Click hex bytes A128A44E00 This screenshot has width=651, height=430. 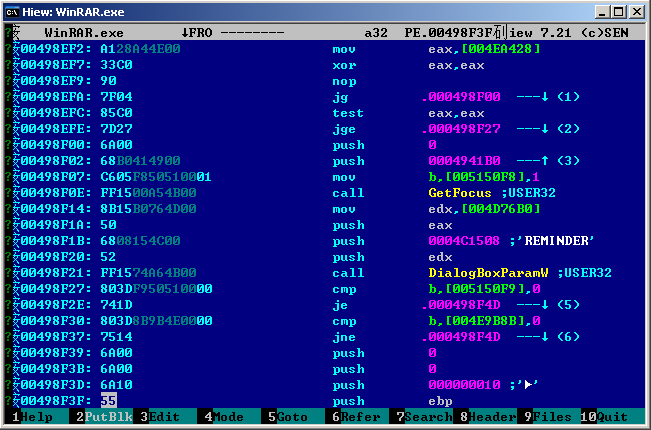[x=140, y=49]
